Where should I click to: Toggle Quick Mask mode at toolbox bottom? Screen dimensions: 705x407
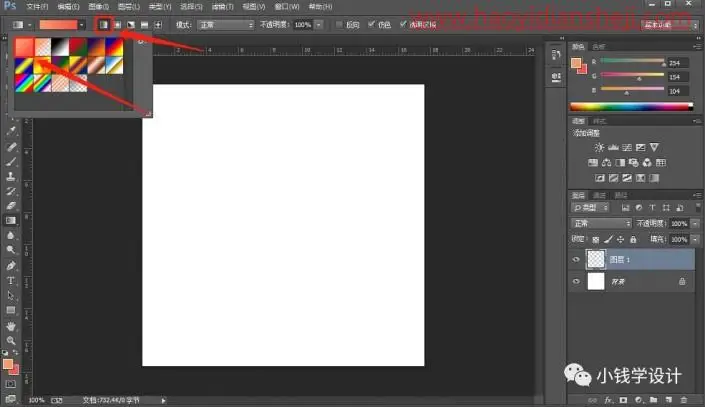tap(11, 384)
